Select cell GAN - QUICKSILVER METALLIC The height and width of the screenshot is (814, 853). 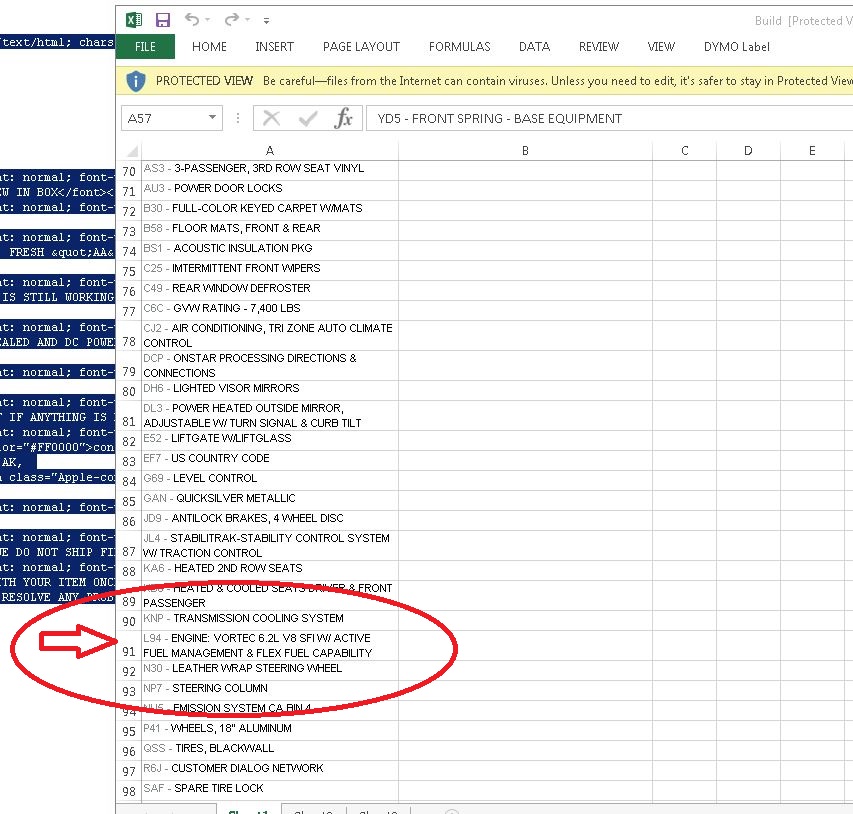pos(270,501)
